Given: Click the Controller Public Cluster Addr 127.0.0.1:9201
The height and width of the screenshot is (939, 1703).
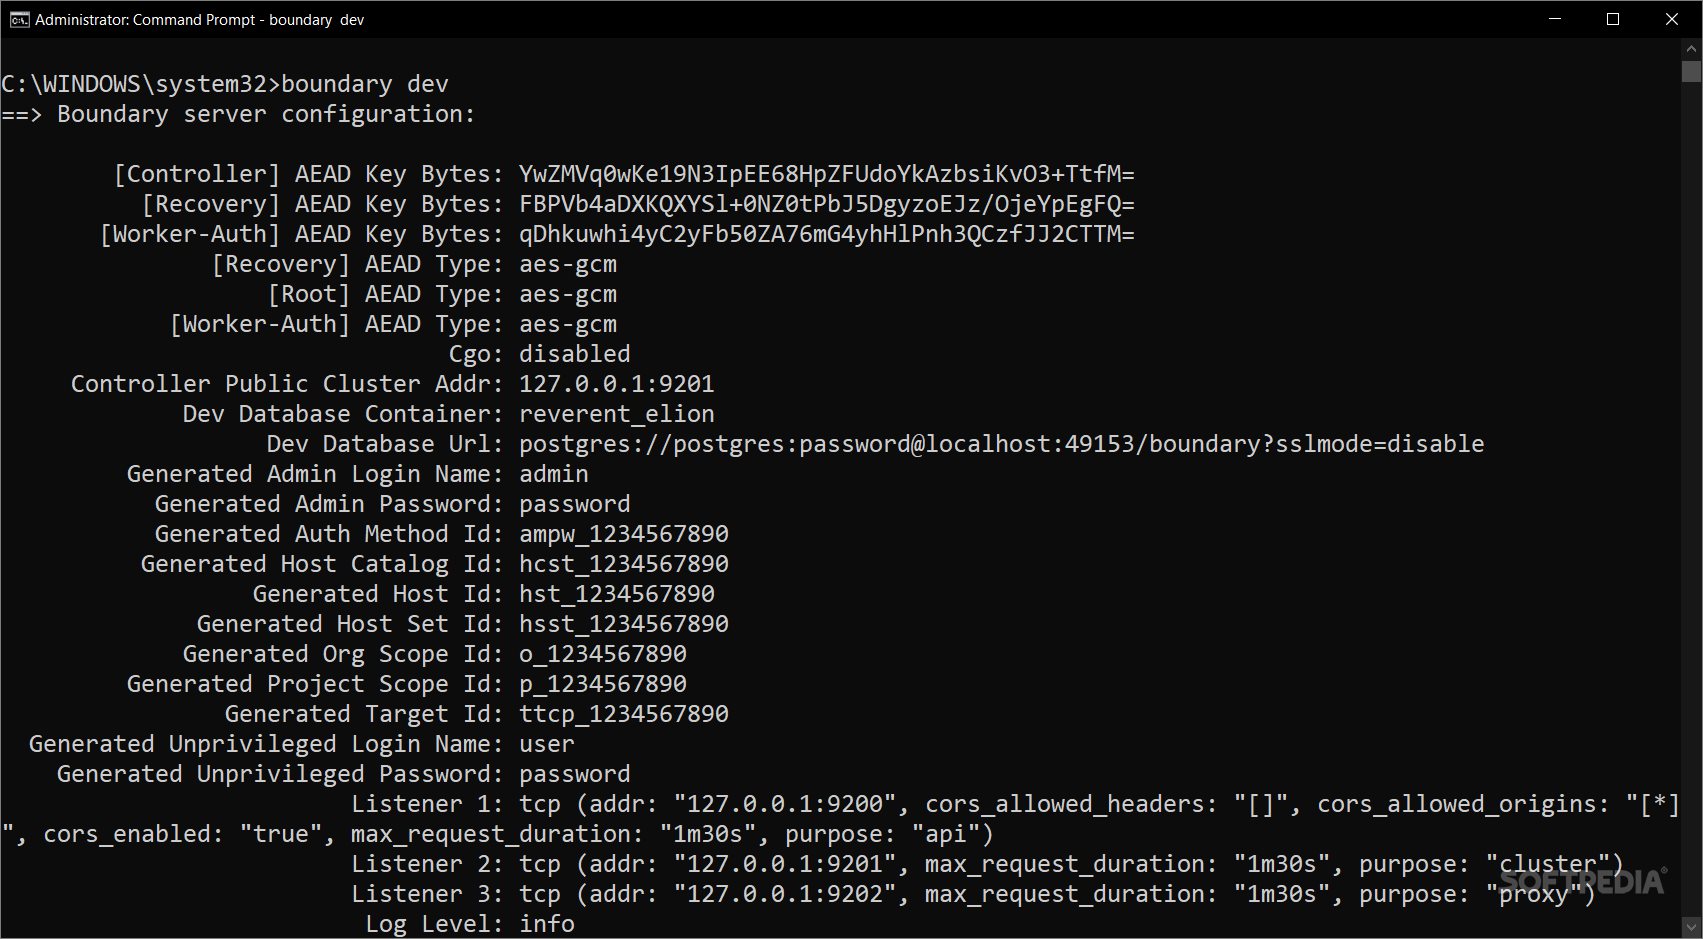Looking at the screenshot, I should pos(616,384).
